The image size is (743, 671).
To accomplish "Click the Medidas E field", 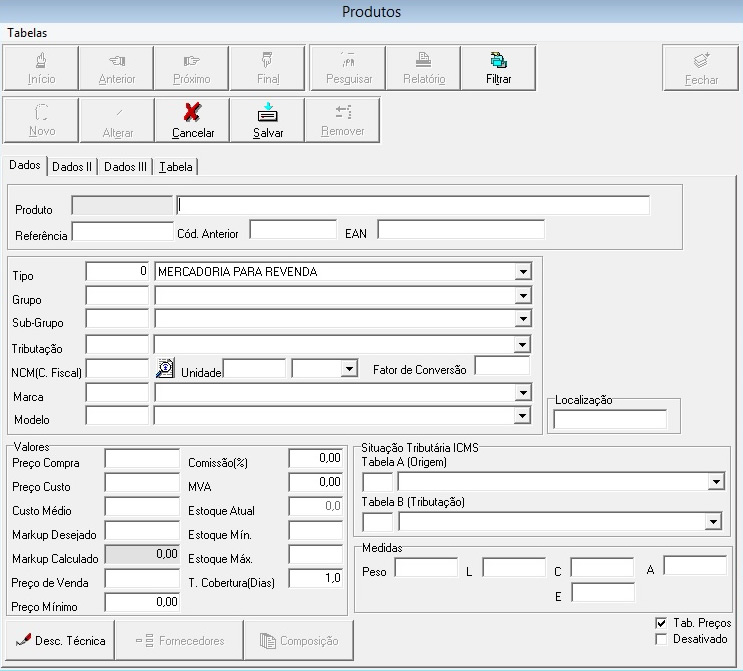I will click(602, 592).
